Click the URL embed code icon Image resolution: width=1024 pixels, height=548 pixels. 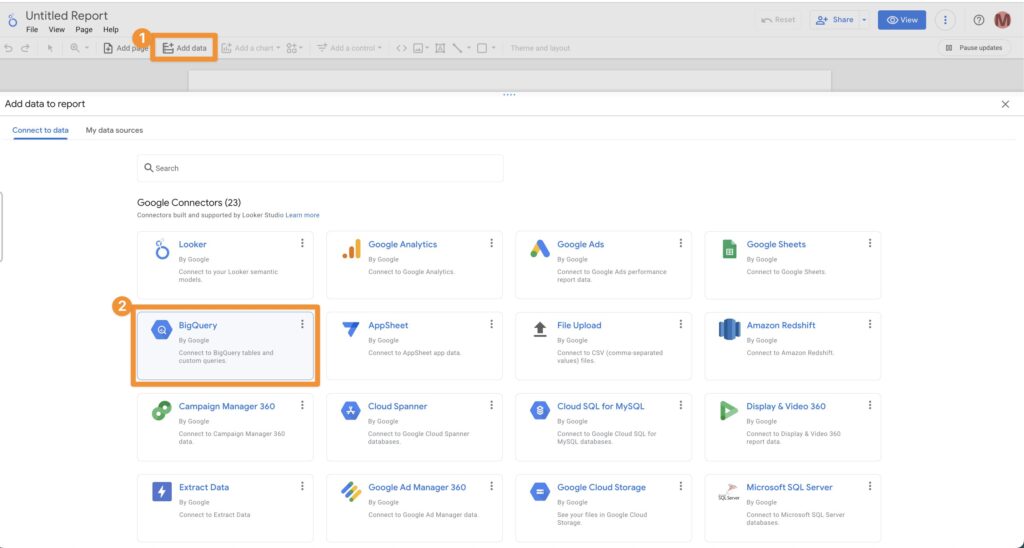click(402, 48)
